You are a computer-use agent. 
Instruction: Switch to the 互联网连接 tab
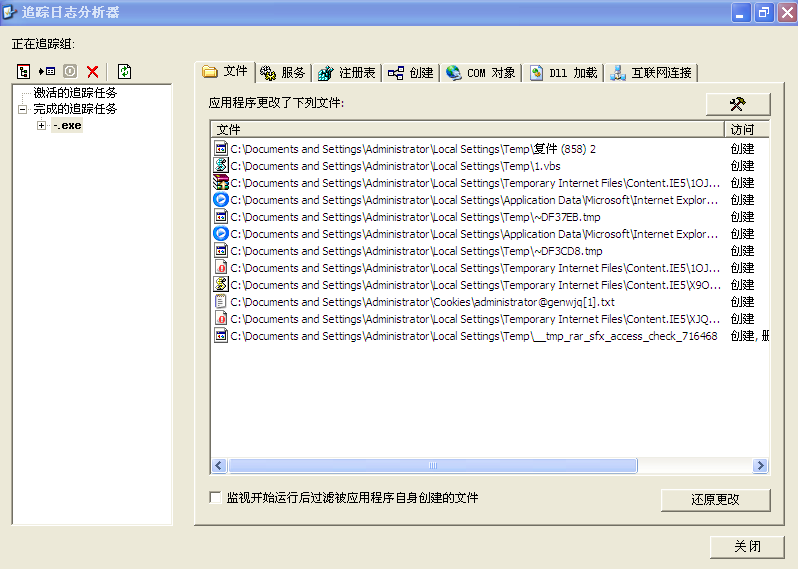(x=651, y=73)
